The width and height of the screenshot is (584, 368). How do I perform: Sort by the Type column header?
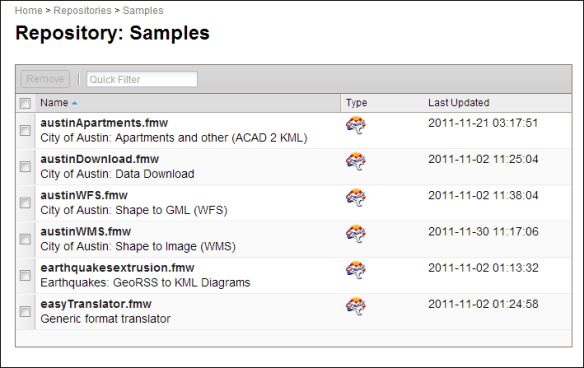click(356, 103)
